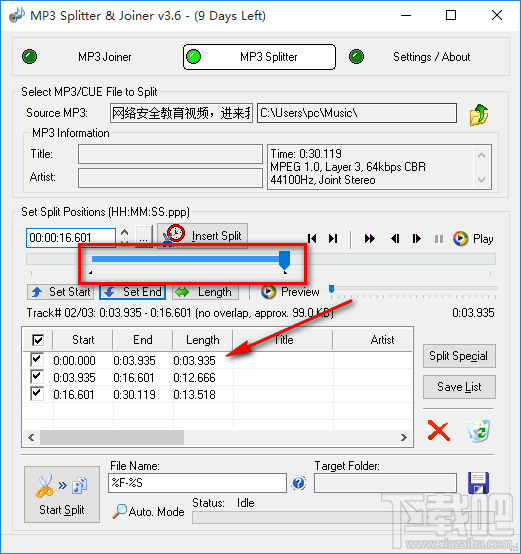Increase split position time with up arrow
521x554 pixels.
pyautogui.click(x=124, y=232)
